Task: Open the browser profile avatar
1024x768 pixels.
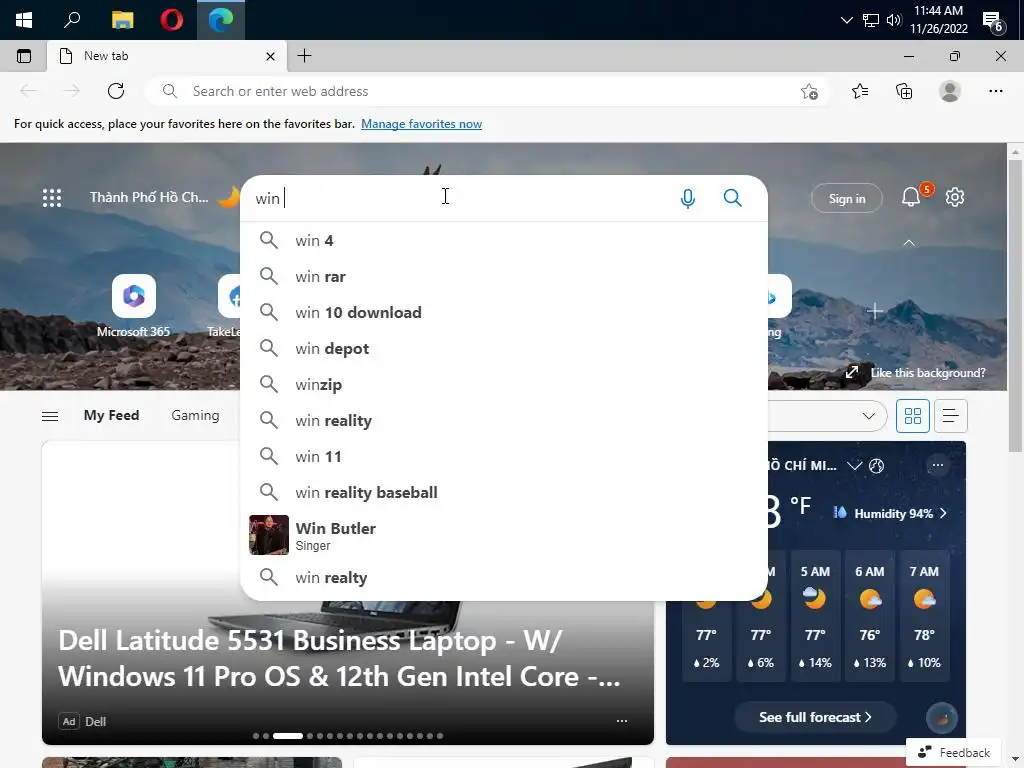Action: 950,91
